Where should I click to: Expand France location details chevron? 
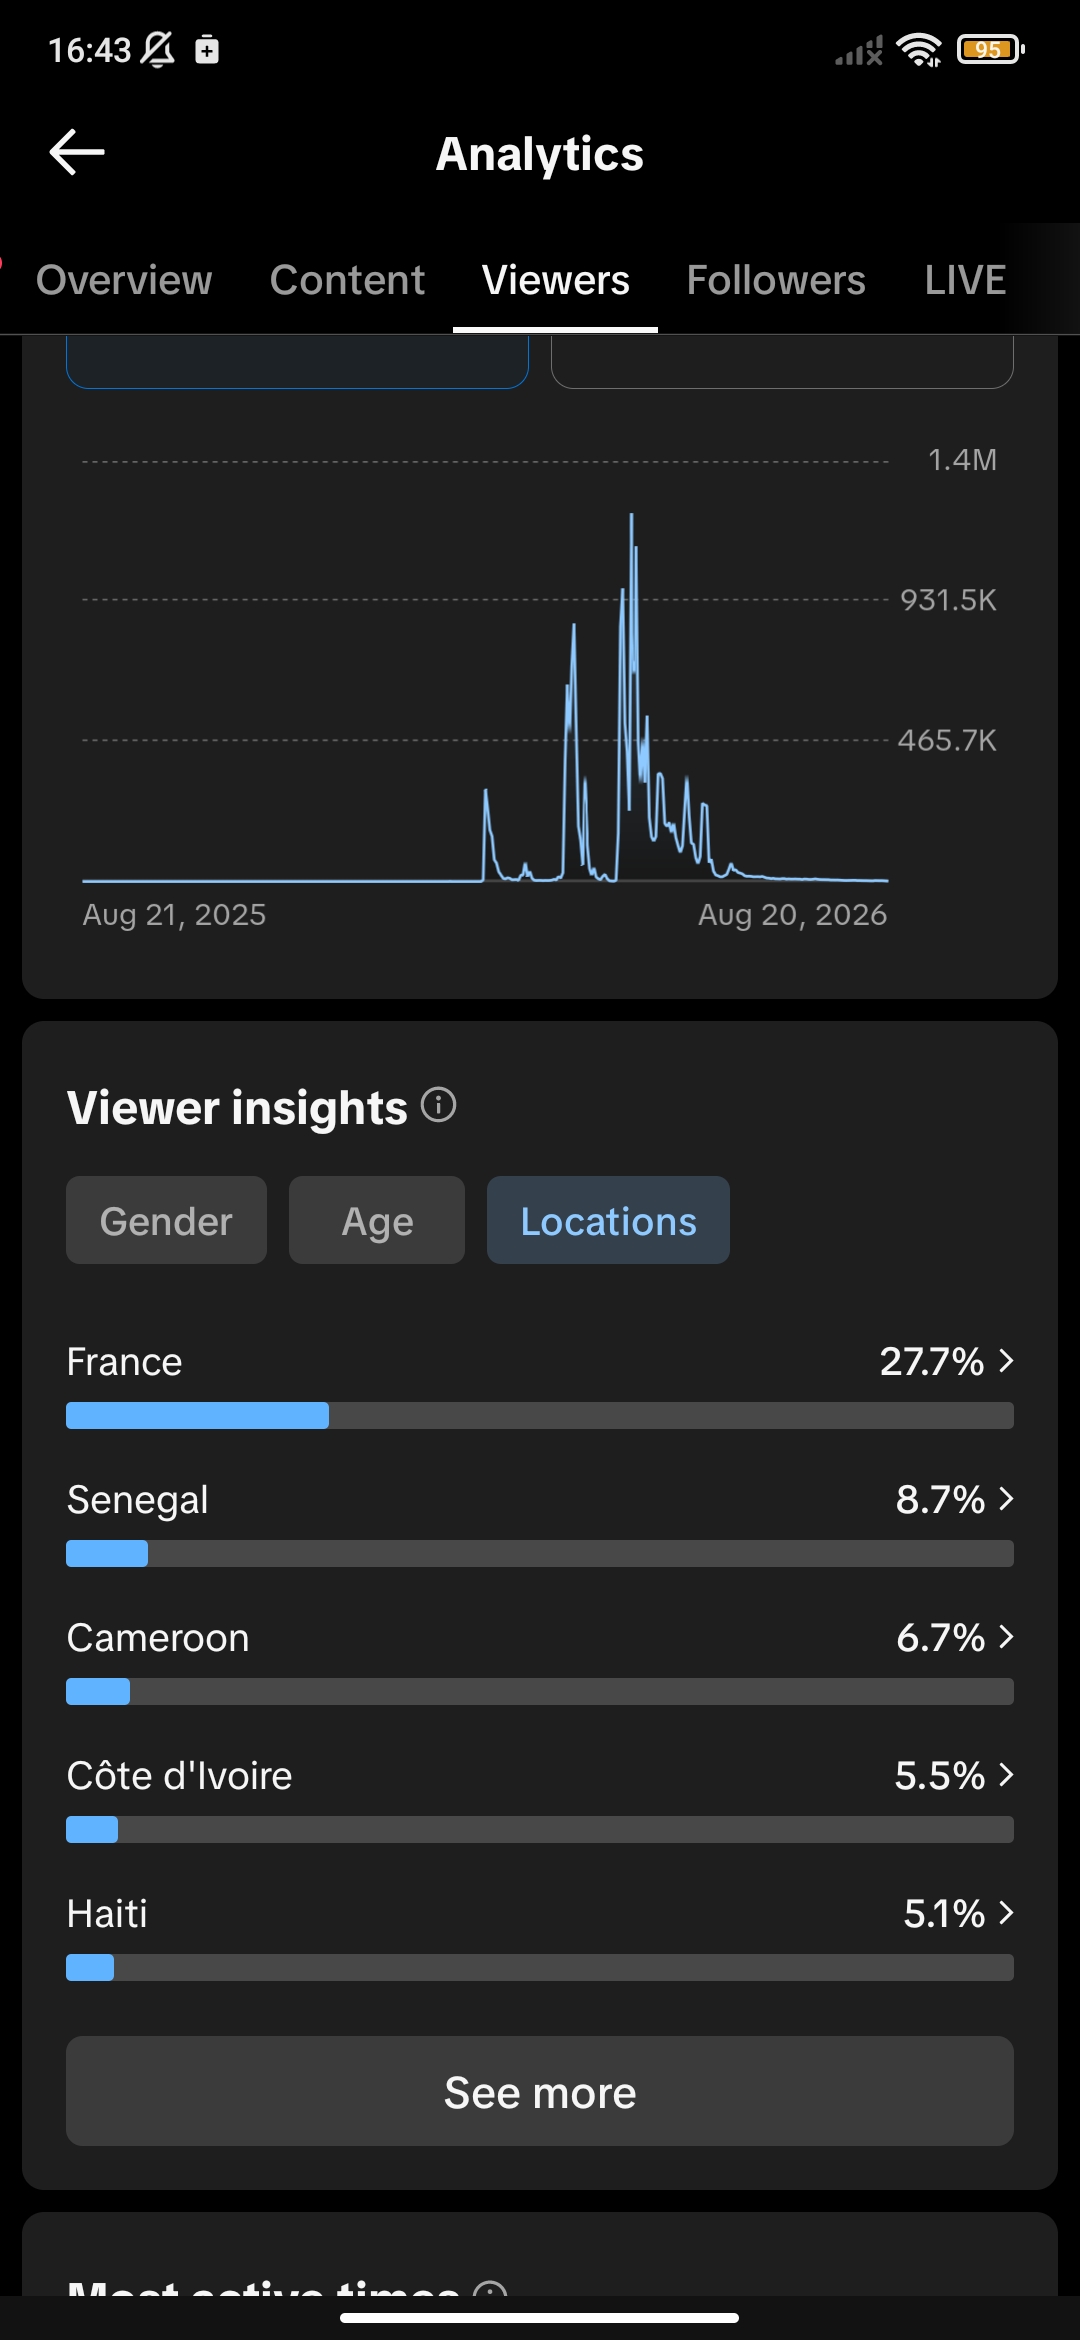[1006, 1361]
